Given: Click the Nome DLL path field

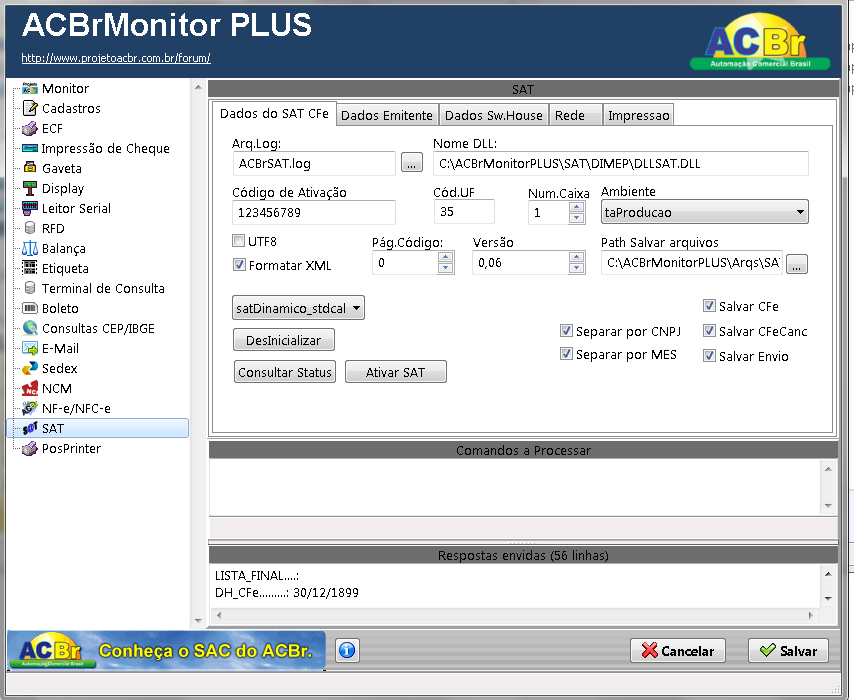Looking at the screenshot, I should 620,163.
